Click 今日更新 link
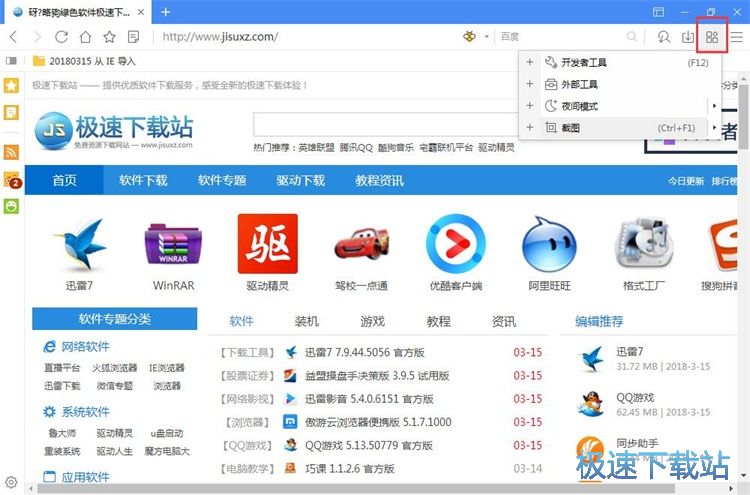 pos(686,181)
